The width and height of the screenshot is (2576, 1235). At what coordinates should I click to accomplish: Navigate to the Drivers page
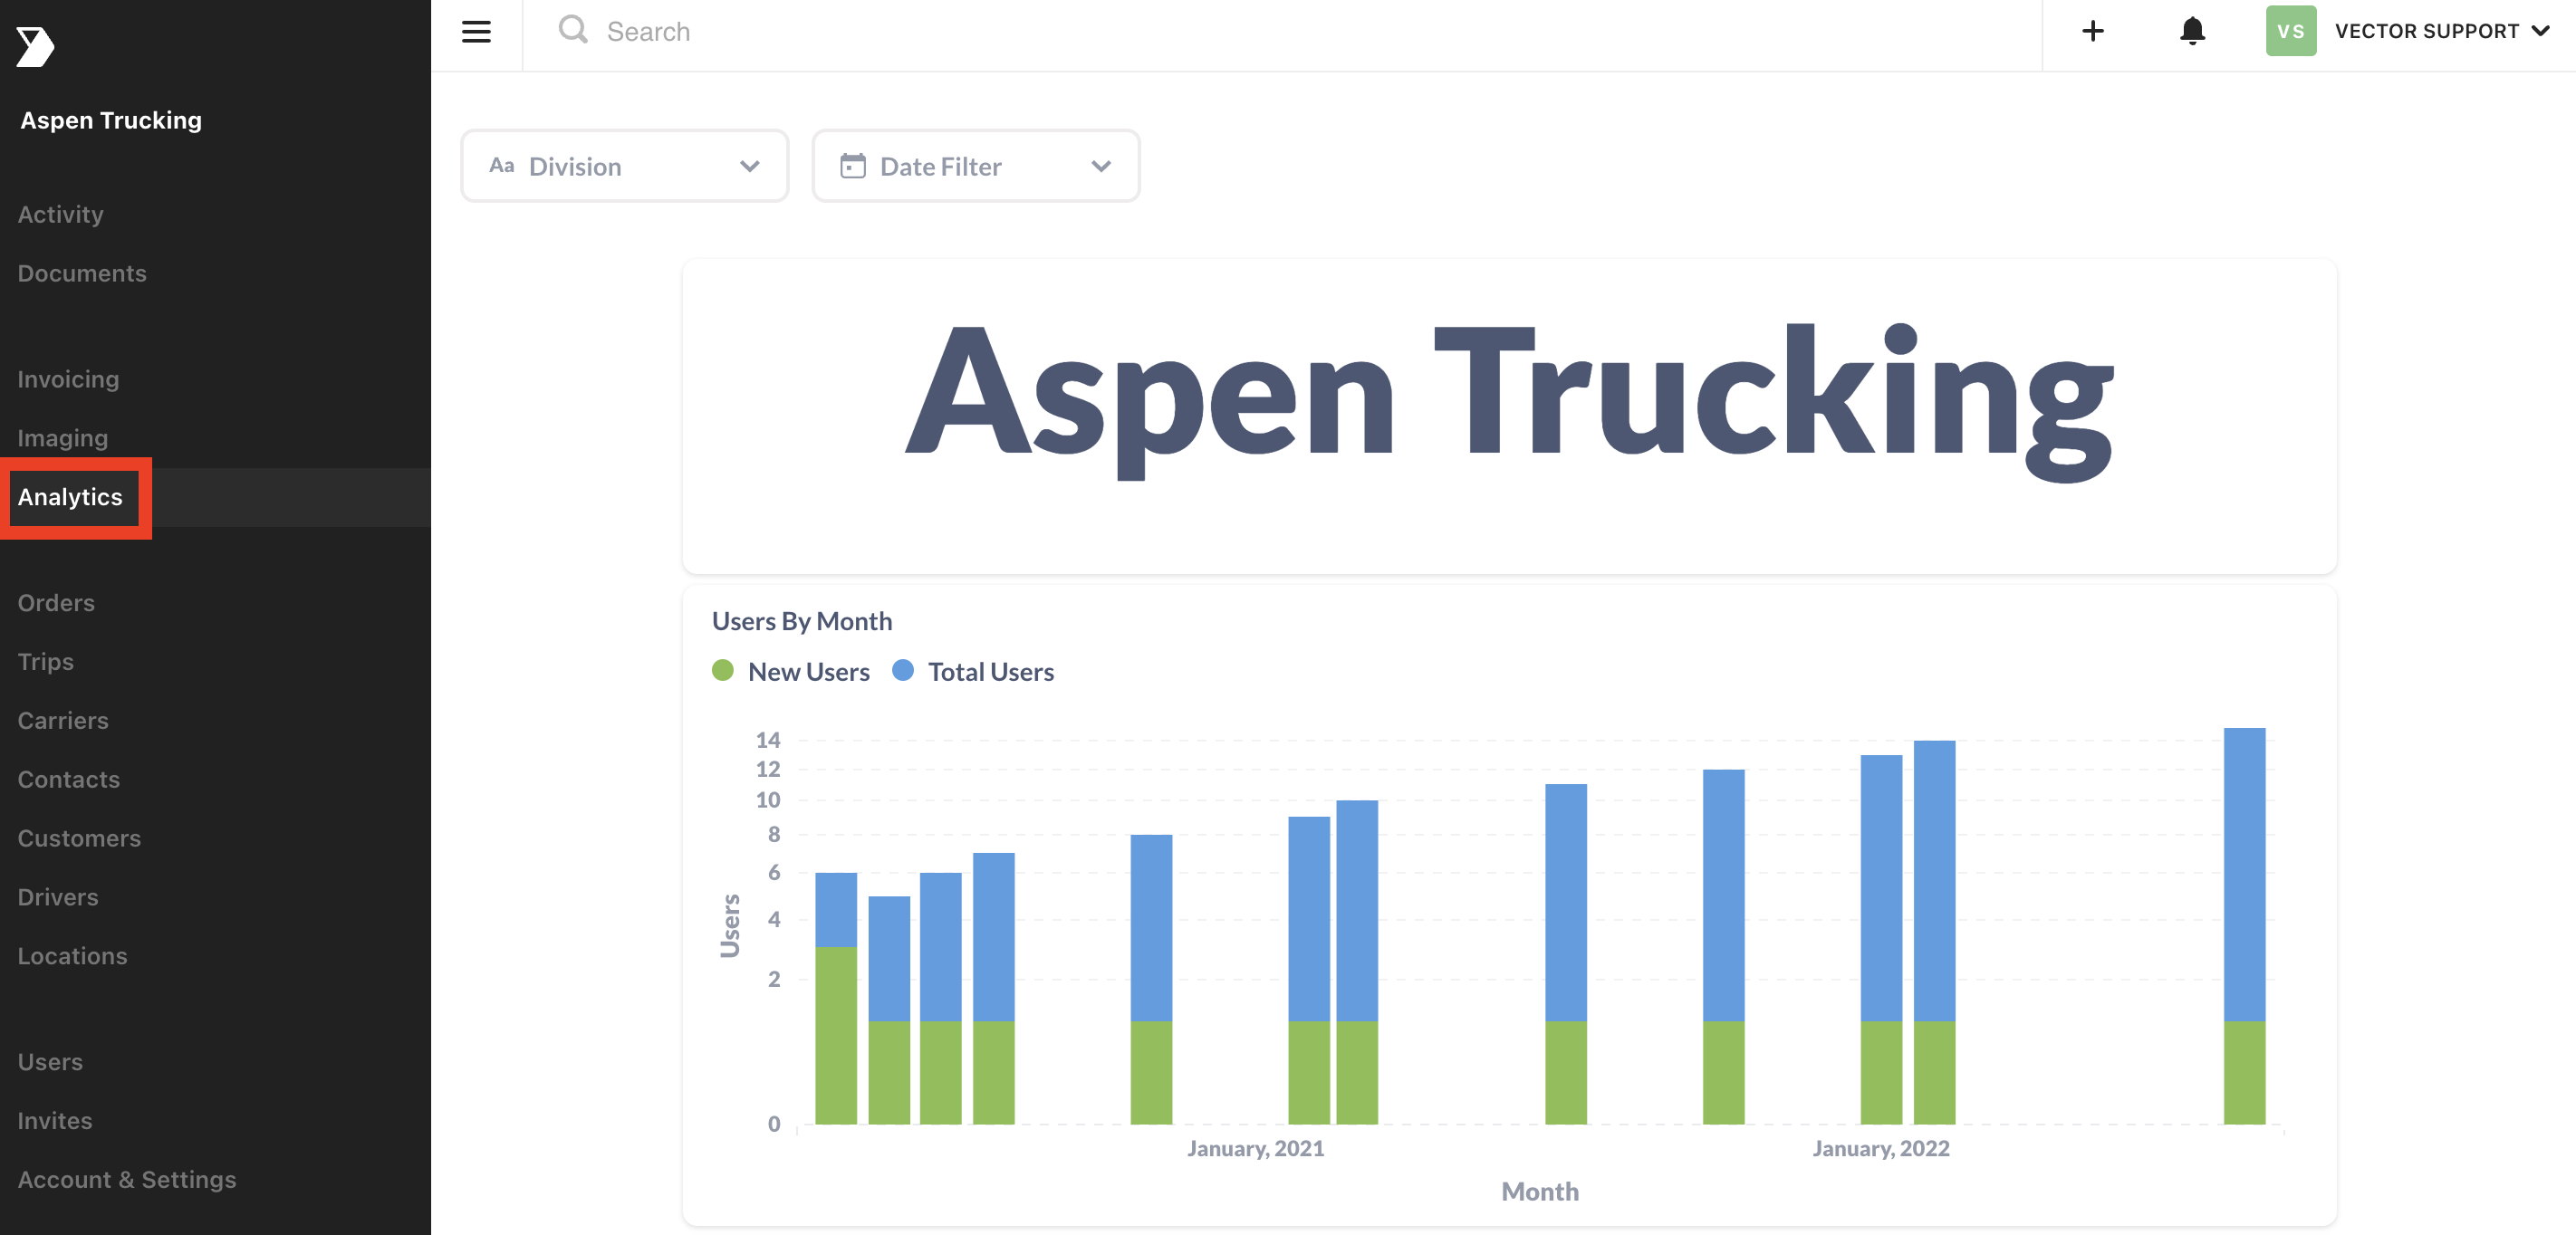(x=57, y=896)
